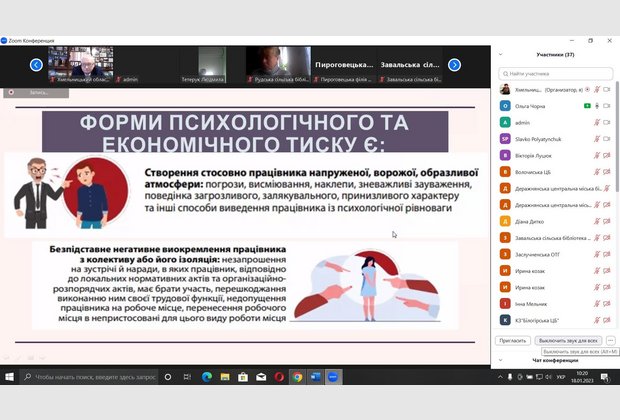The width and height of the screenshot is (620, 420).
Task: Toggle Slavko Polyatynchuk's camera icon
Action: (x=607, y=138)
